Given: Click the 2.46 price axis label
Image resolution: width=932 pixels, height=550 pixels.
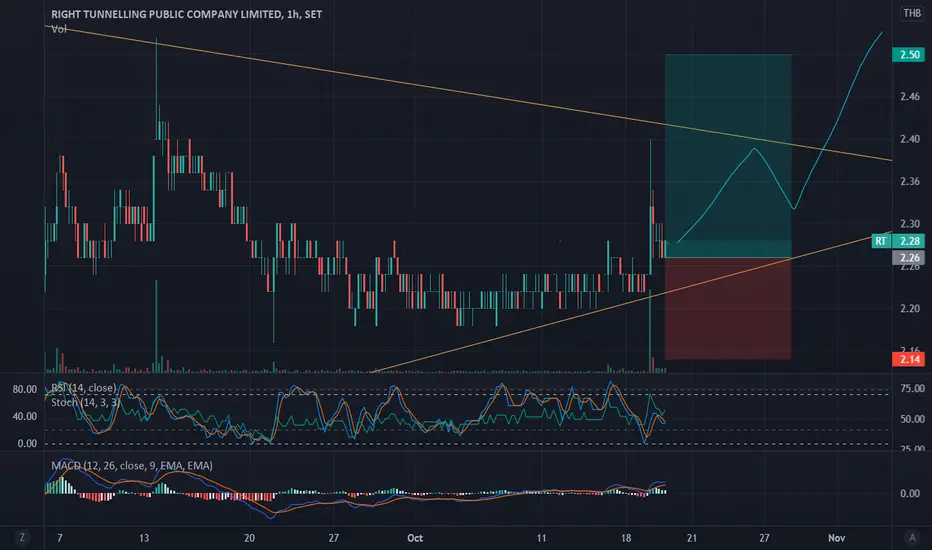Looking at the screenshot, I should coord(909,96).
